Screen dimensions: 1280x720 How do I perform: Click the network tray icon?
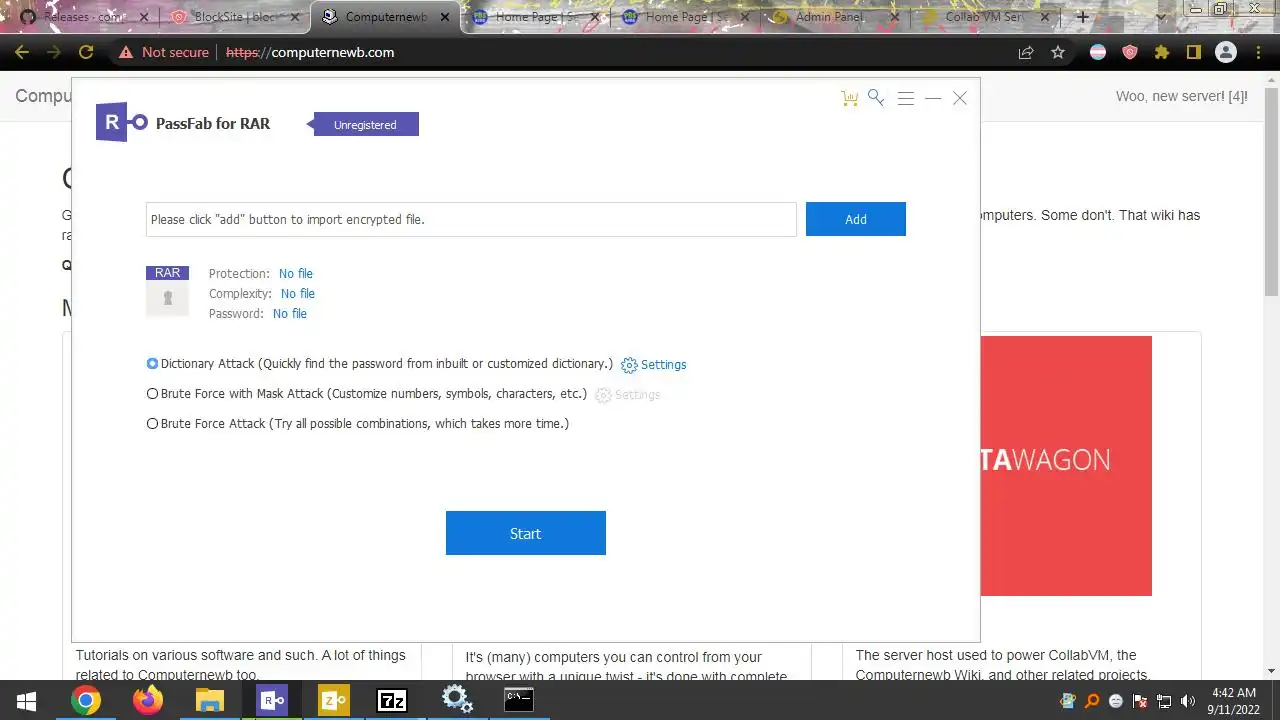coord(1164,701)
